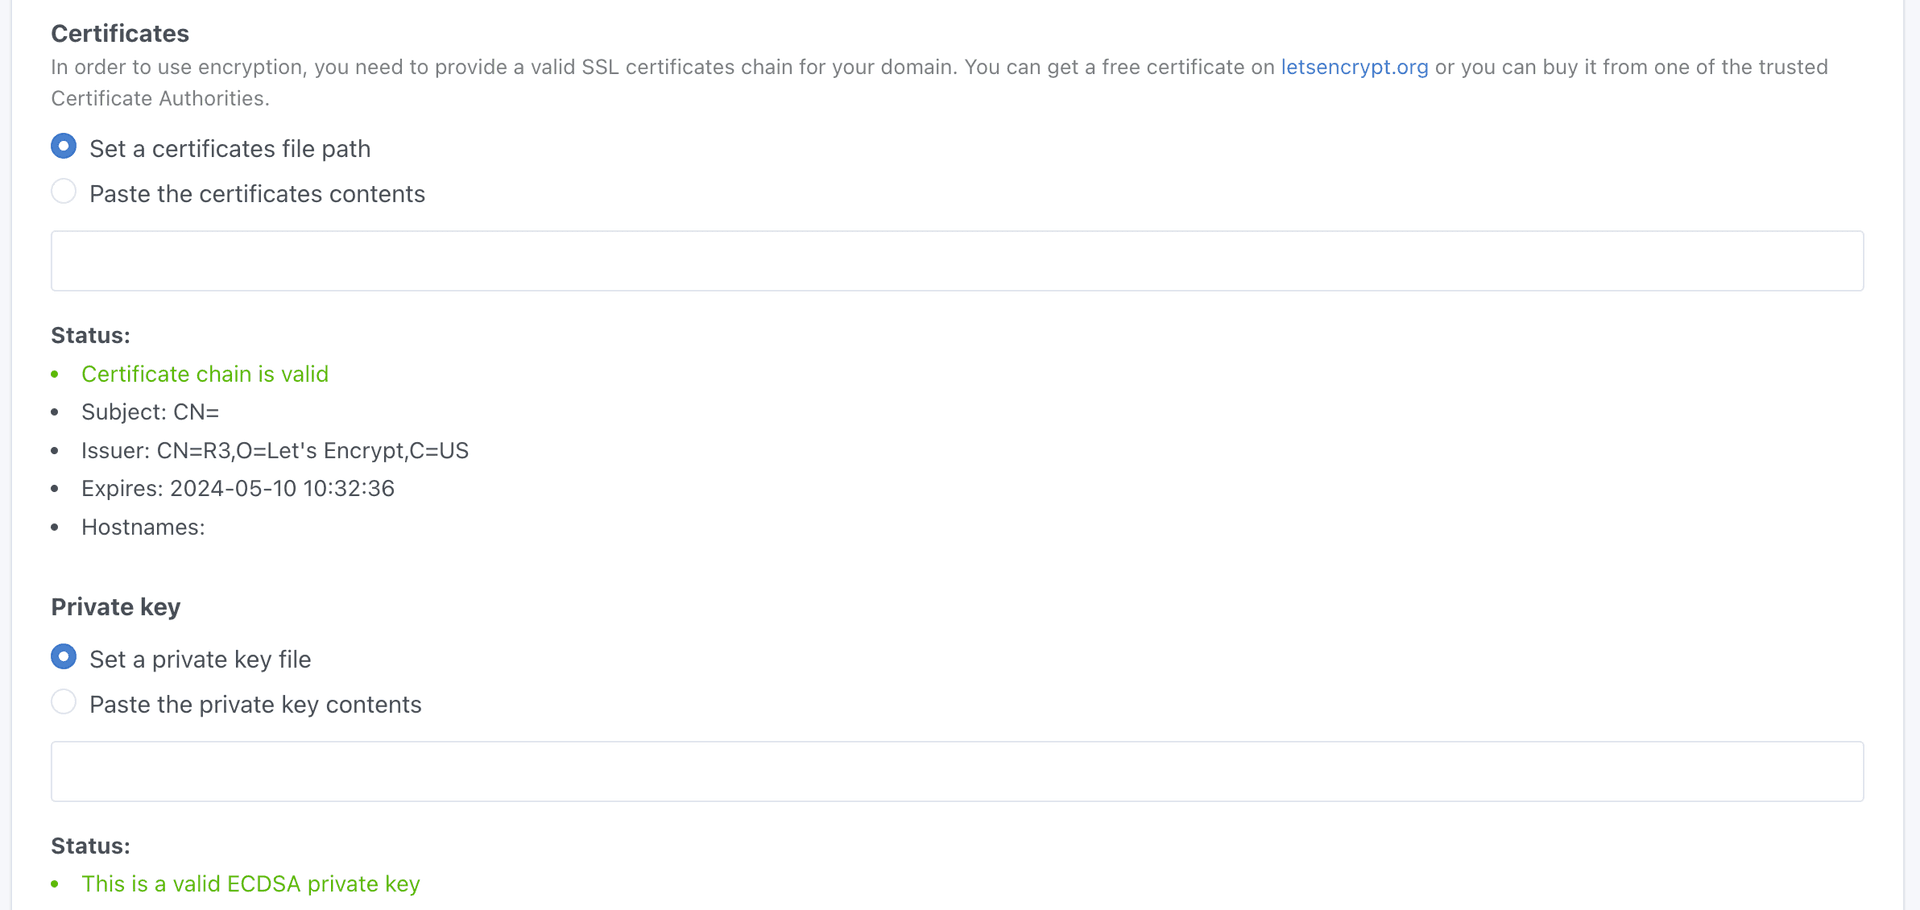Click the 'Private key' section heading
The height and width of the screenshot is (910, 1920).
click(116, 607)
